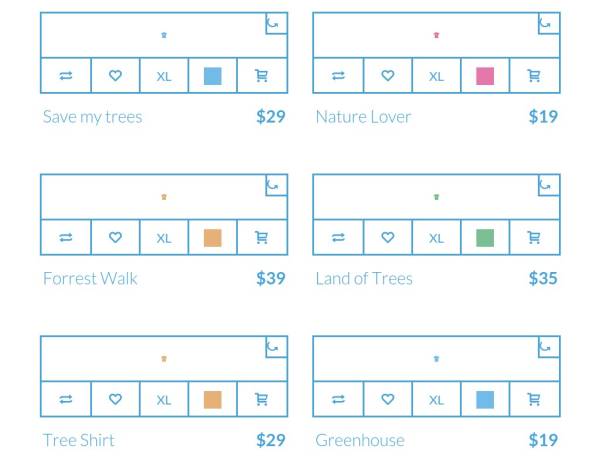
Task: Toggle heart favorite on Save my trees
Action: [115, 75]
